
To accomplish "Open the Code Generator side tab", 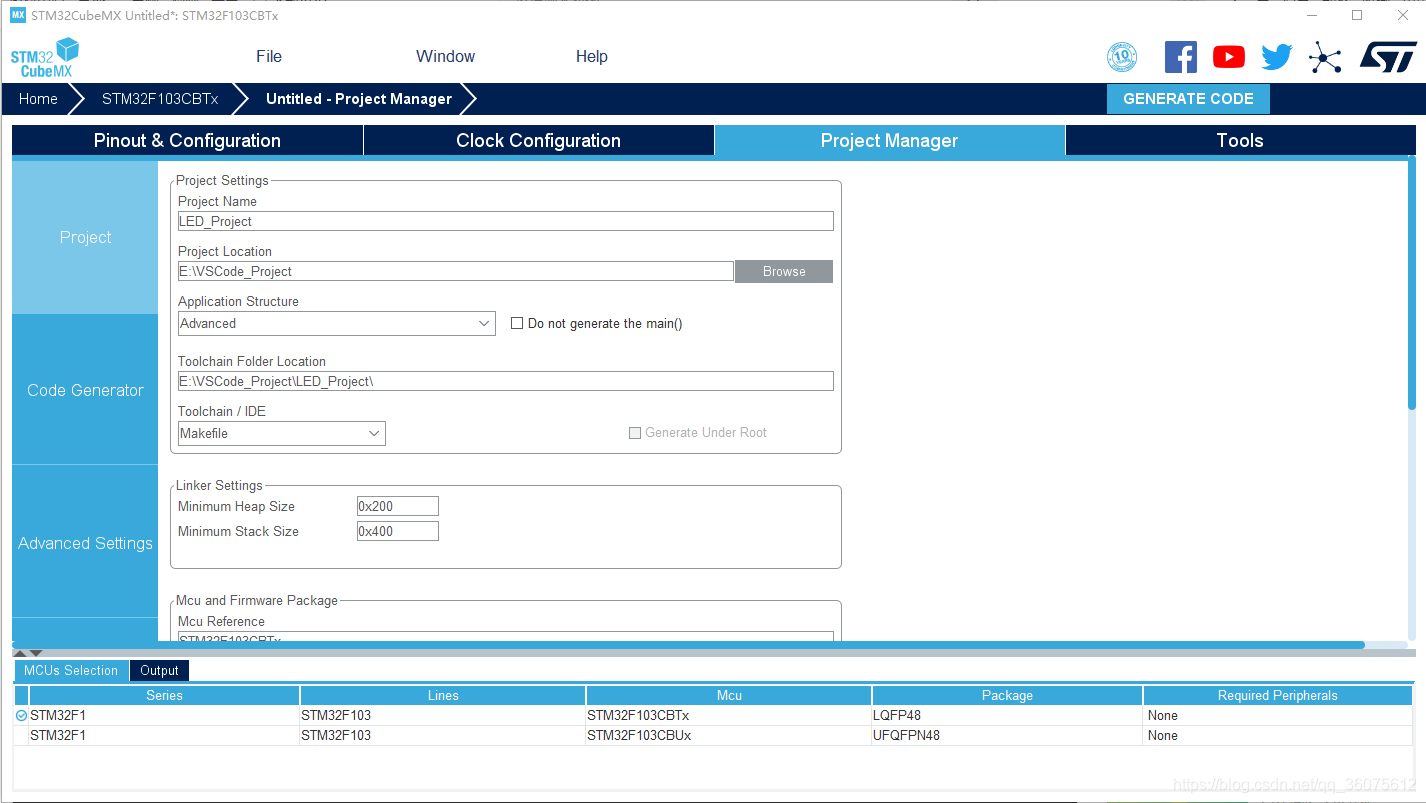I will 85,390.
